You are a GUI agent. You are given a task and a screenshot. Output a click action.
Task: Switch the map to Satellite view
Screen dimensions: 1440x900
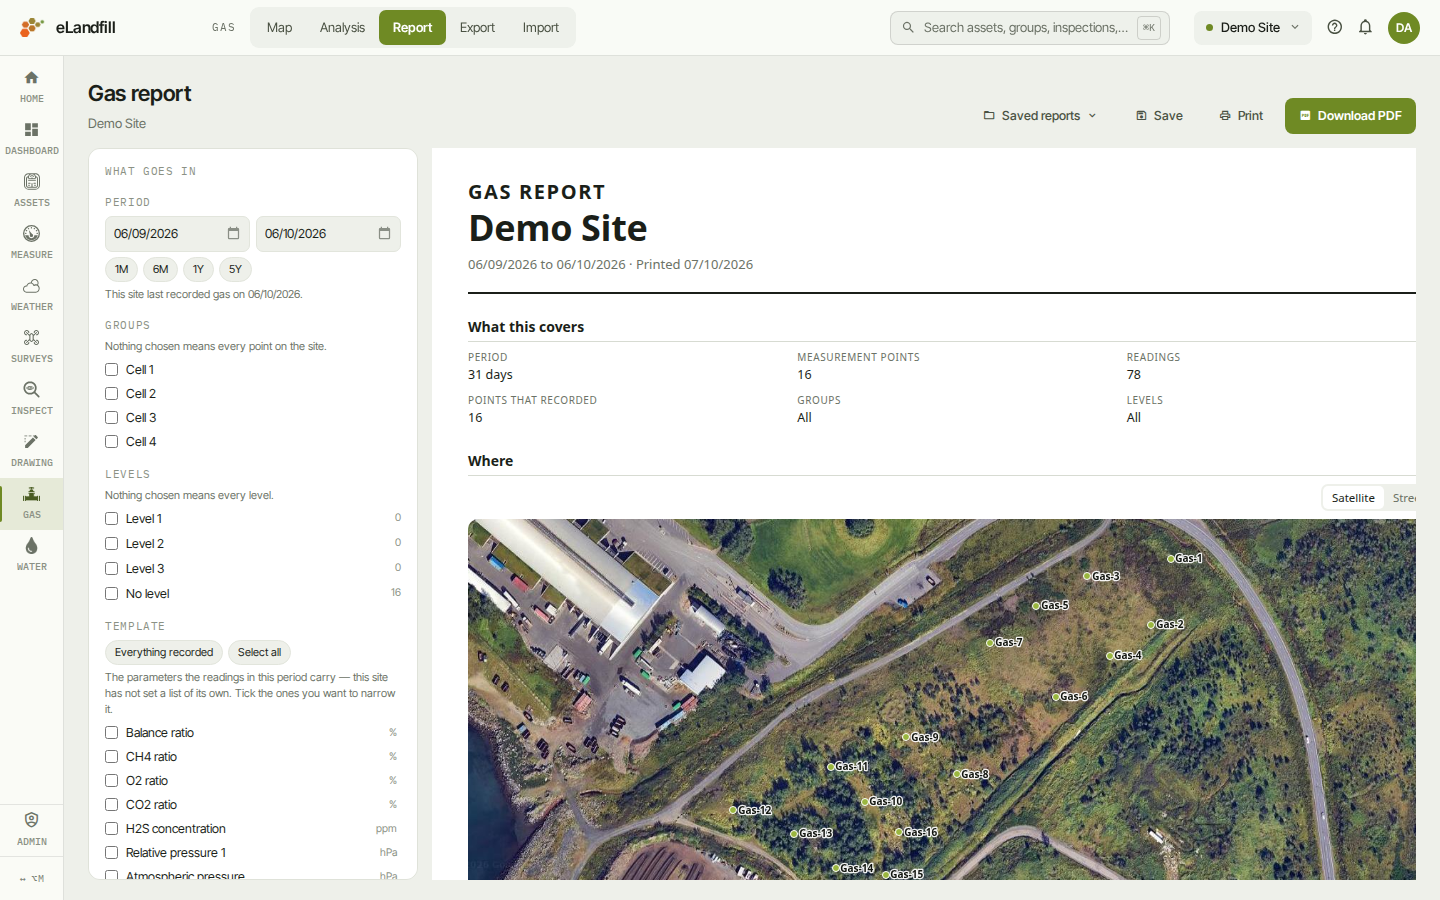[x=1353, y=498]
